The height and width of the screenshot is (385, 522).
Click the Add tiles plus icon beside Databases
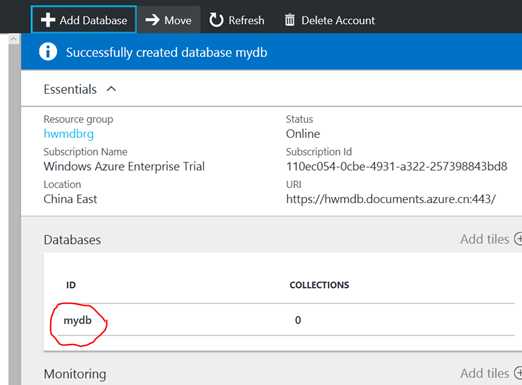coord(518,239)
